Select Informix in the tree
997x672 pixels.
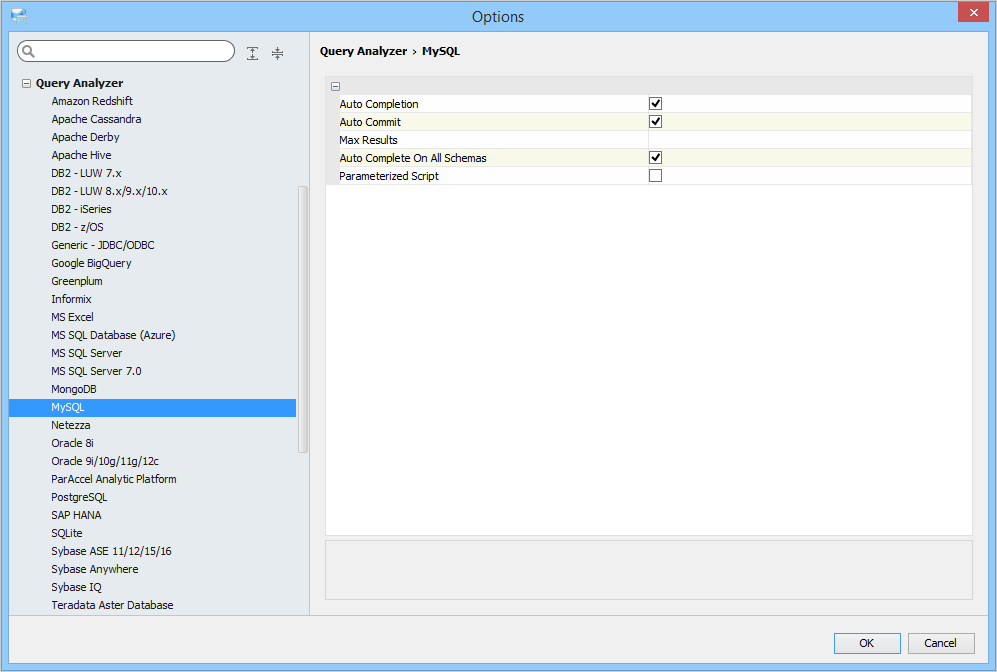coord(71,299)
